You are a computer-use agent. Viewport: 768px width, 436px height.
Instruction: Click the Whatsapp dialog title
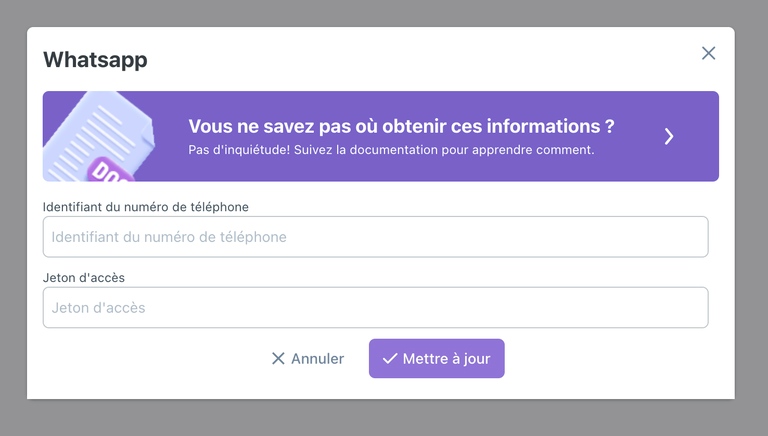[95, 60]
